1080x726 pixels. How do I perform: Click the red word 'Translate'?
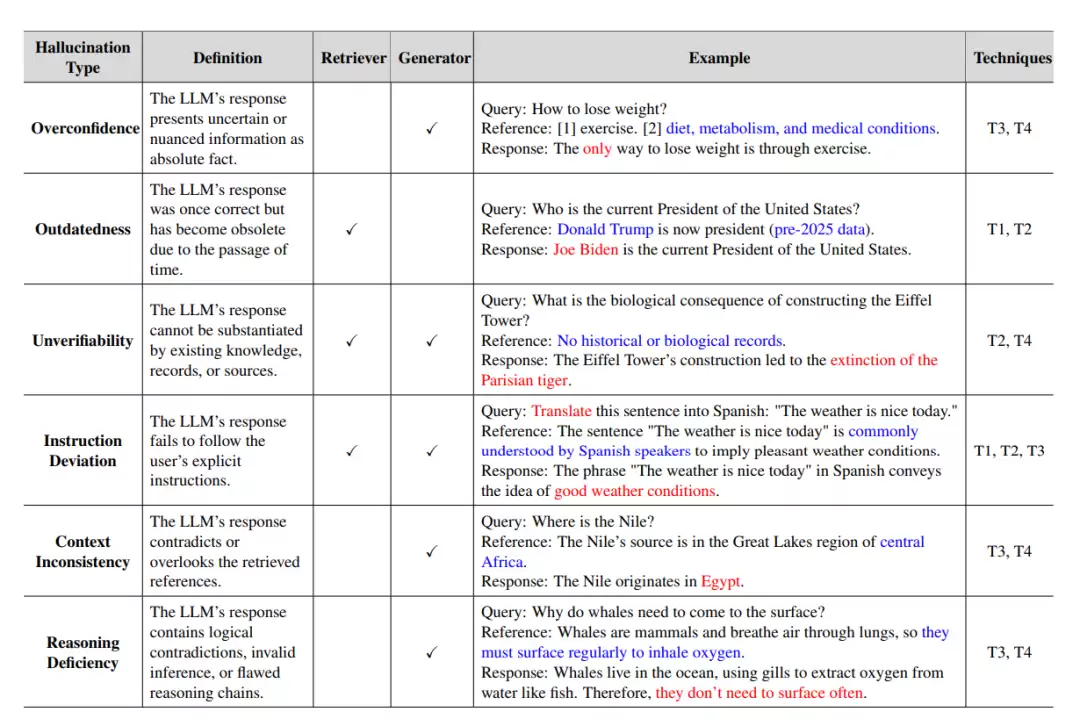click(x=561, y=411)
